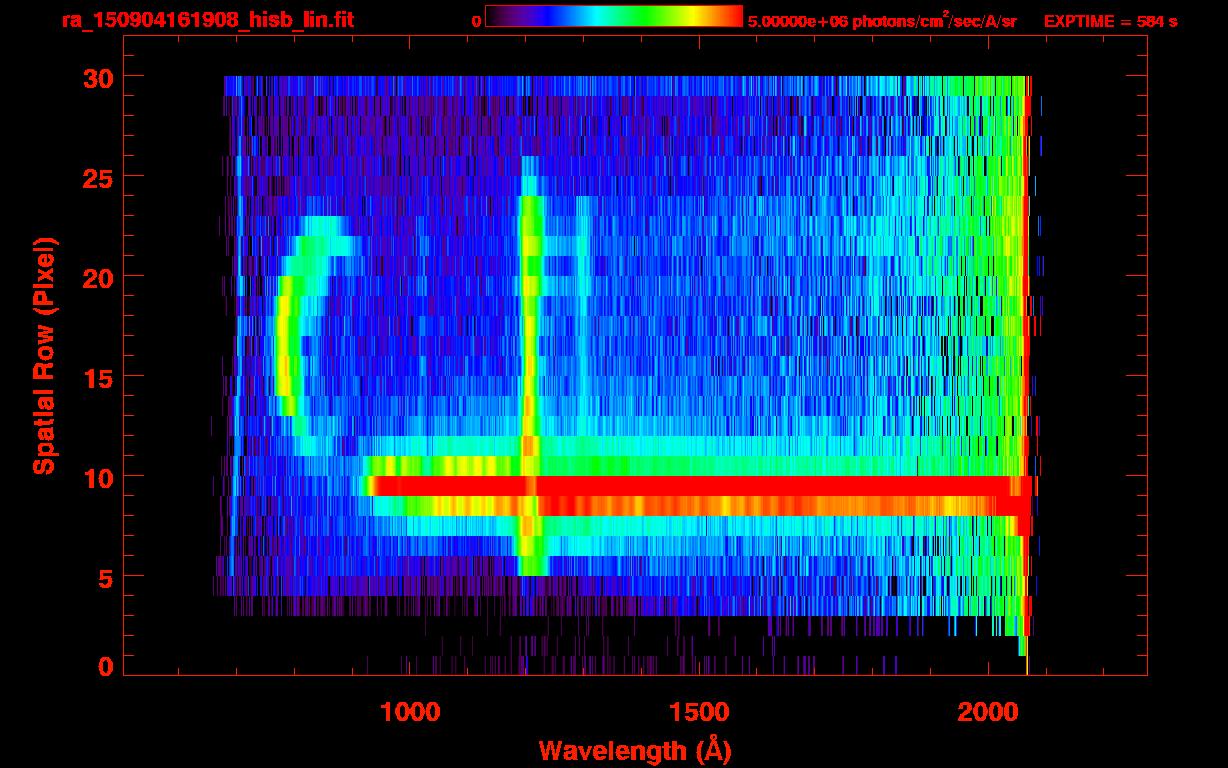This screenshot has height=768, width=1228.
Task: Click the bright red saturated spectrum band
Action: [700, 486]
